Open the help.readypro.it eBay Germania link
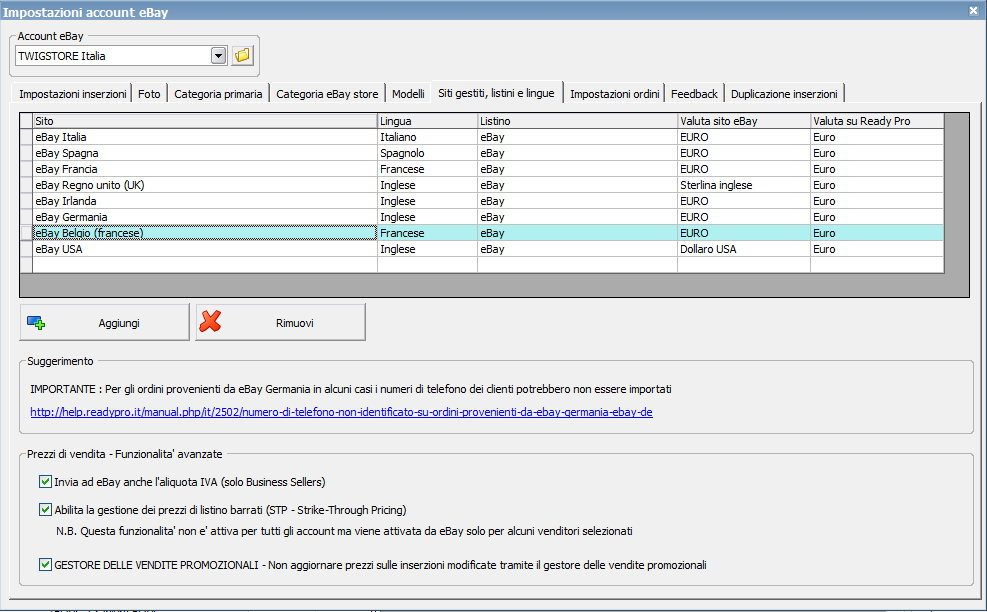 pos(341,412)
